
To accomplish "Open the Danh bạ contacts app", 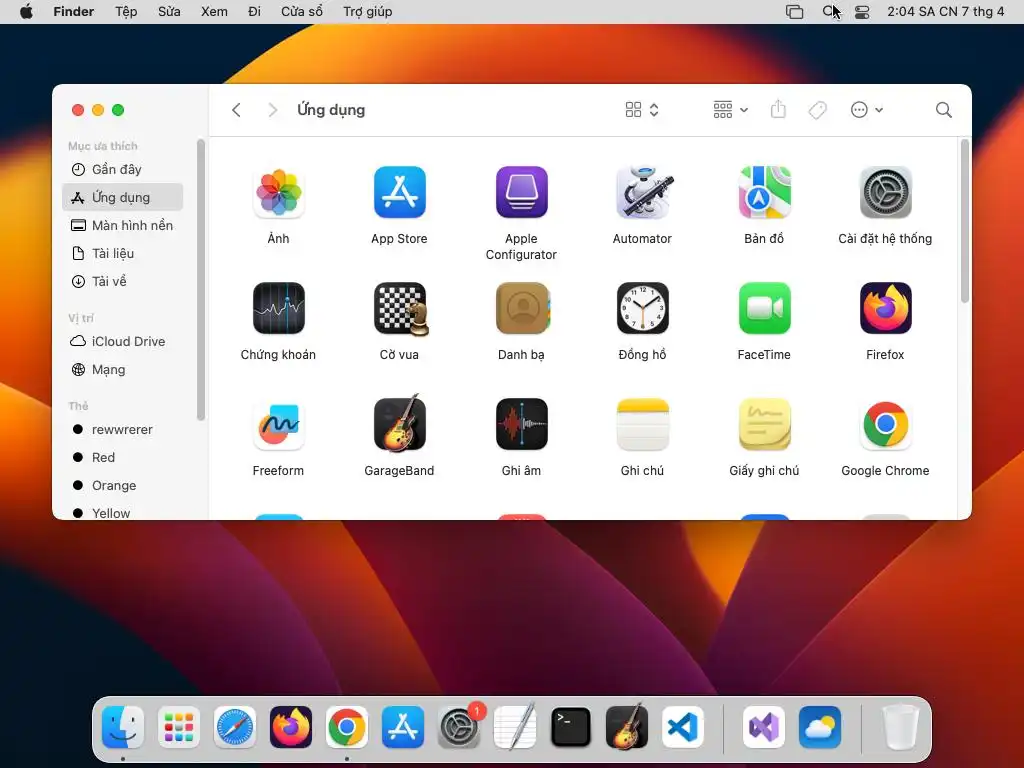I will click(521, 308).
